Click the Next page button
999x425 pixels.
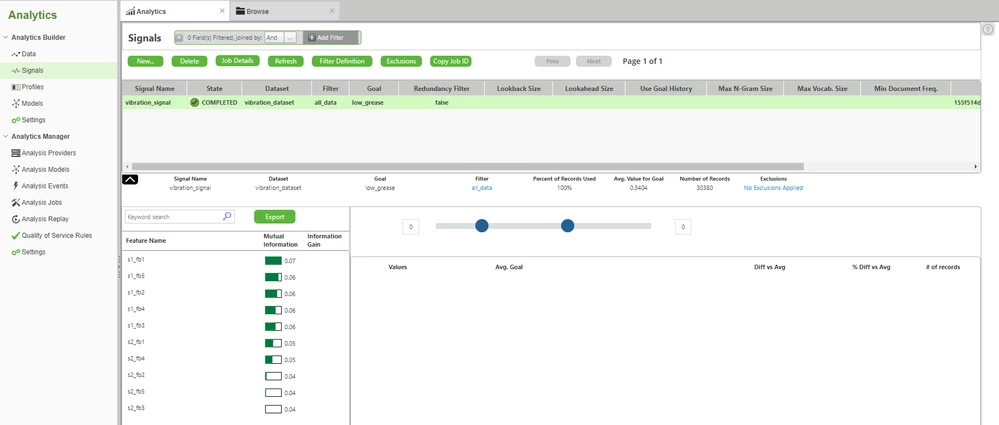594,61
